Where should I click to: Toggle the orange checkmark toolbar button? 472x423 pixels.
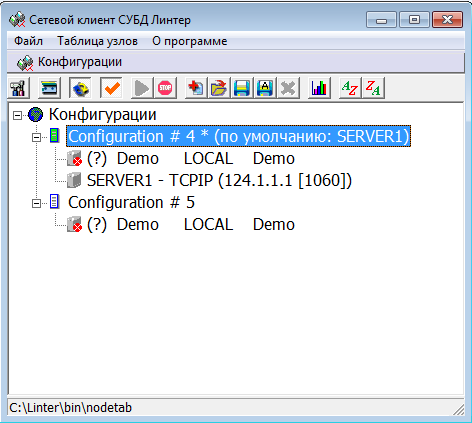click(x=111, y=88)
